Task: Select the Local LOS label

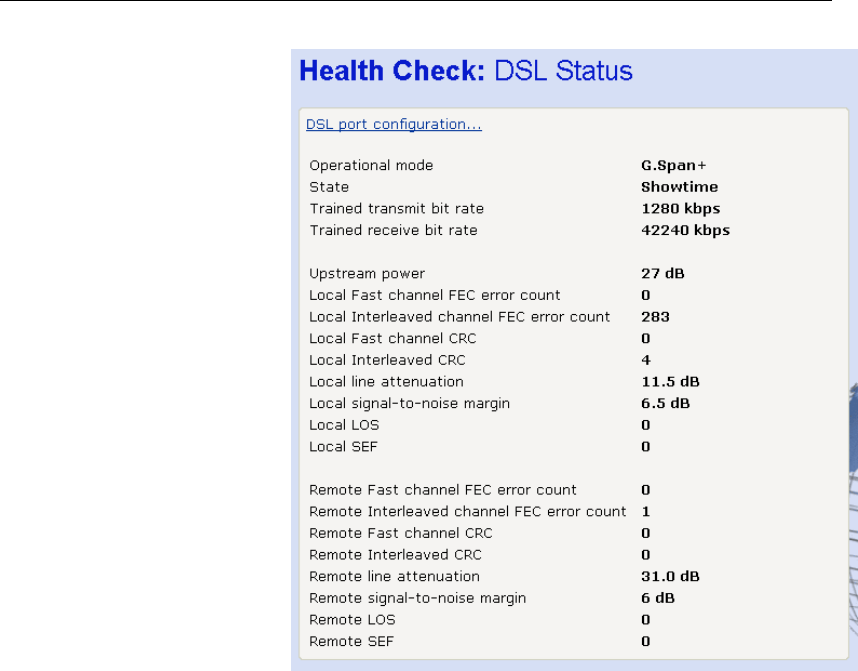Action: coord(344,425)
